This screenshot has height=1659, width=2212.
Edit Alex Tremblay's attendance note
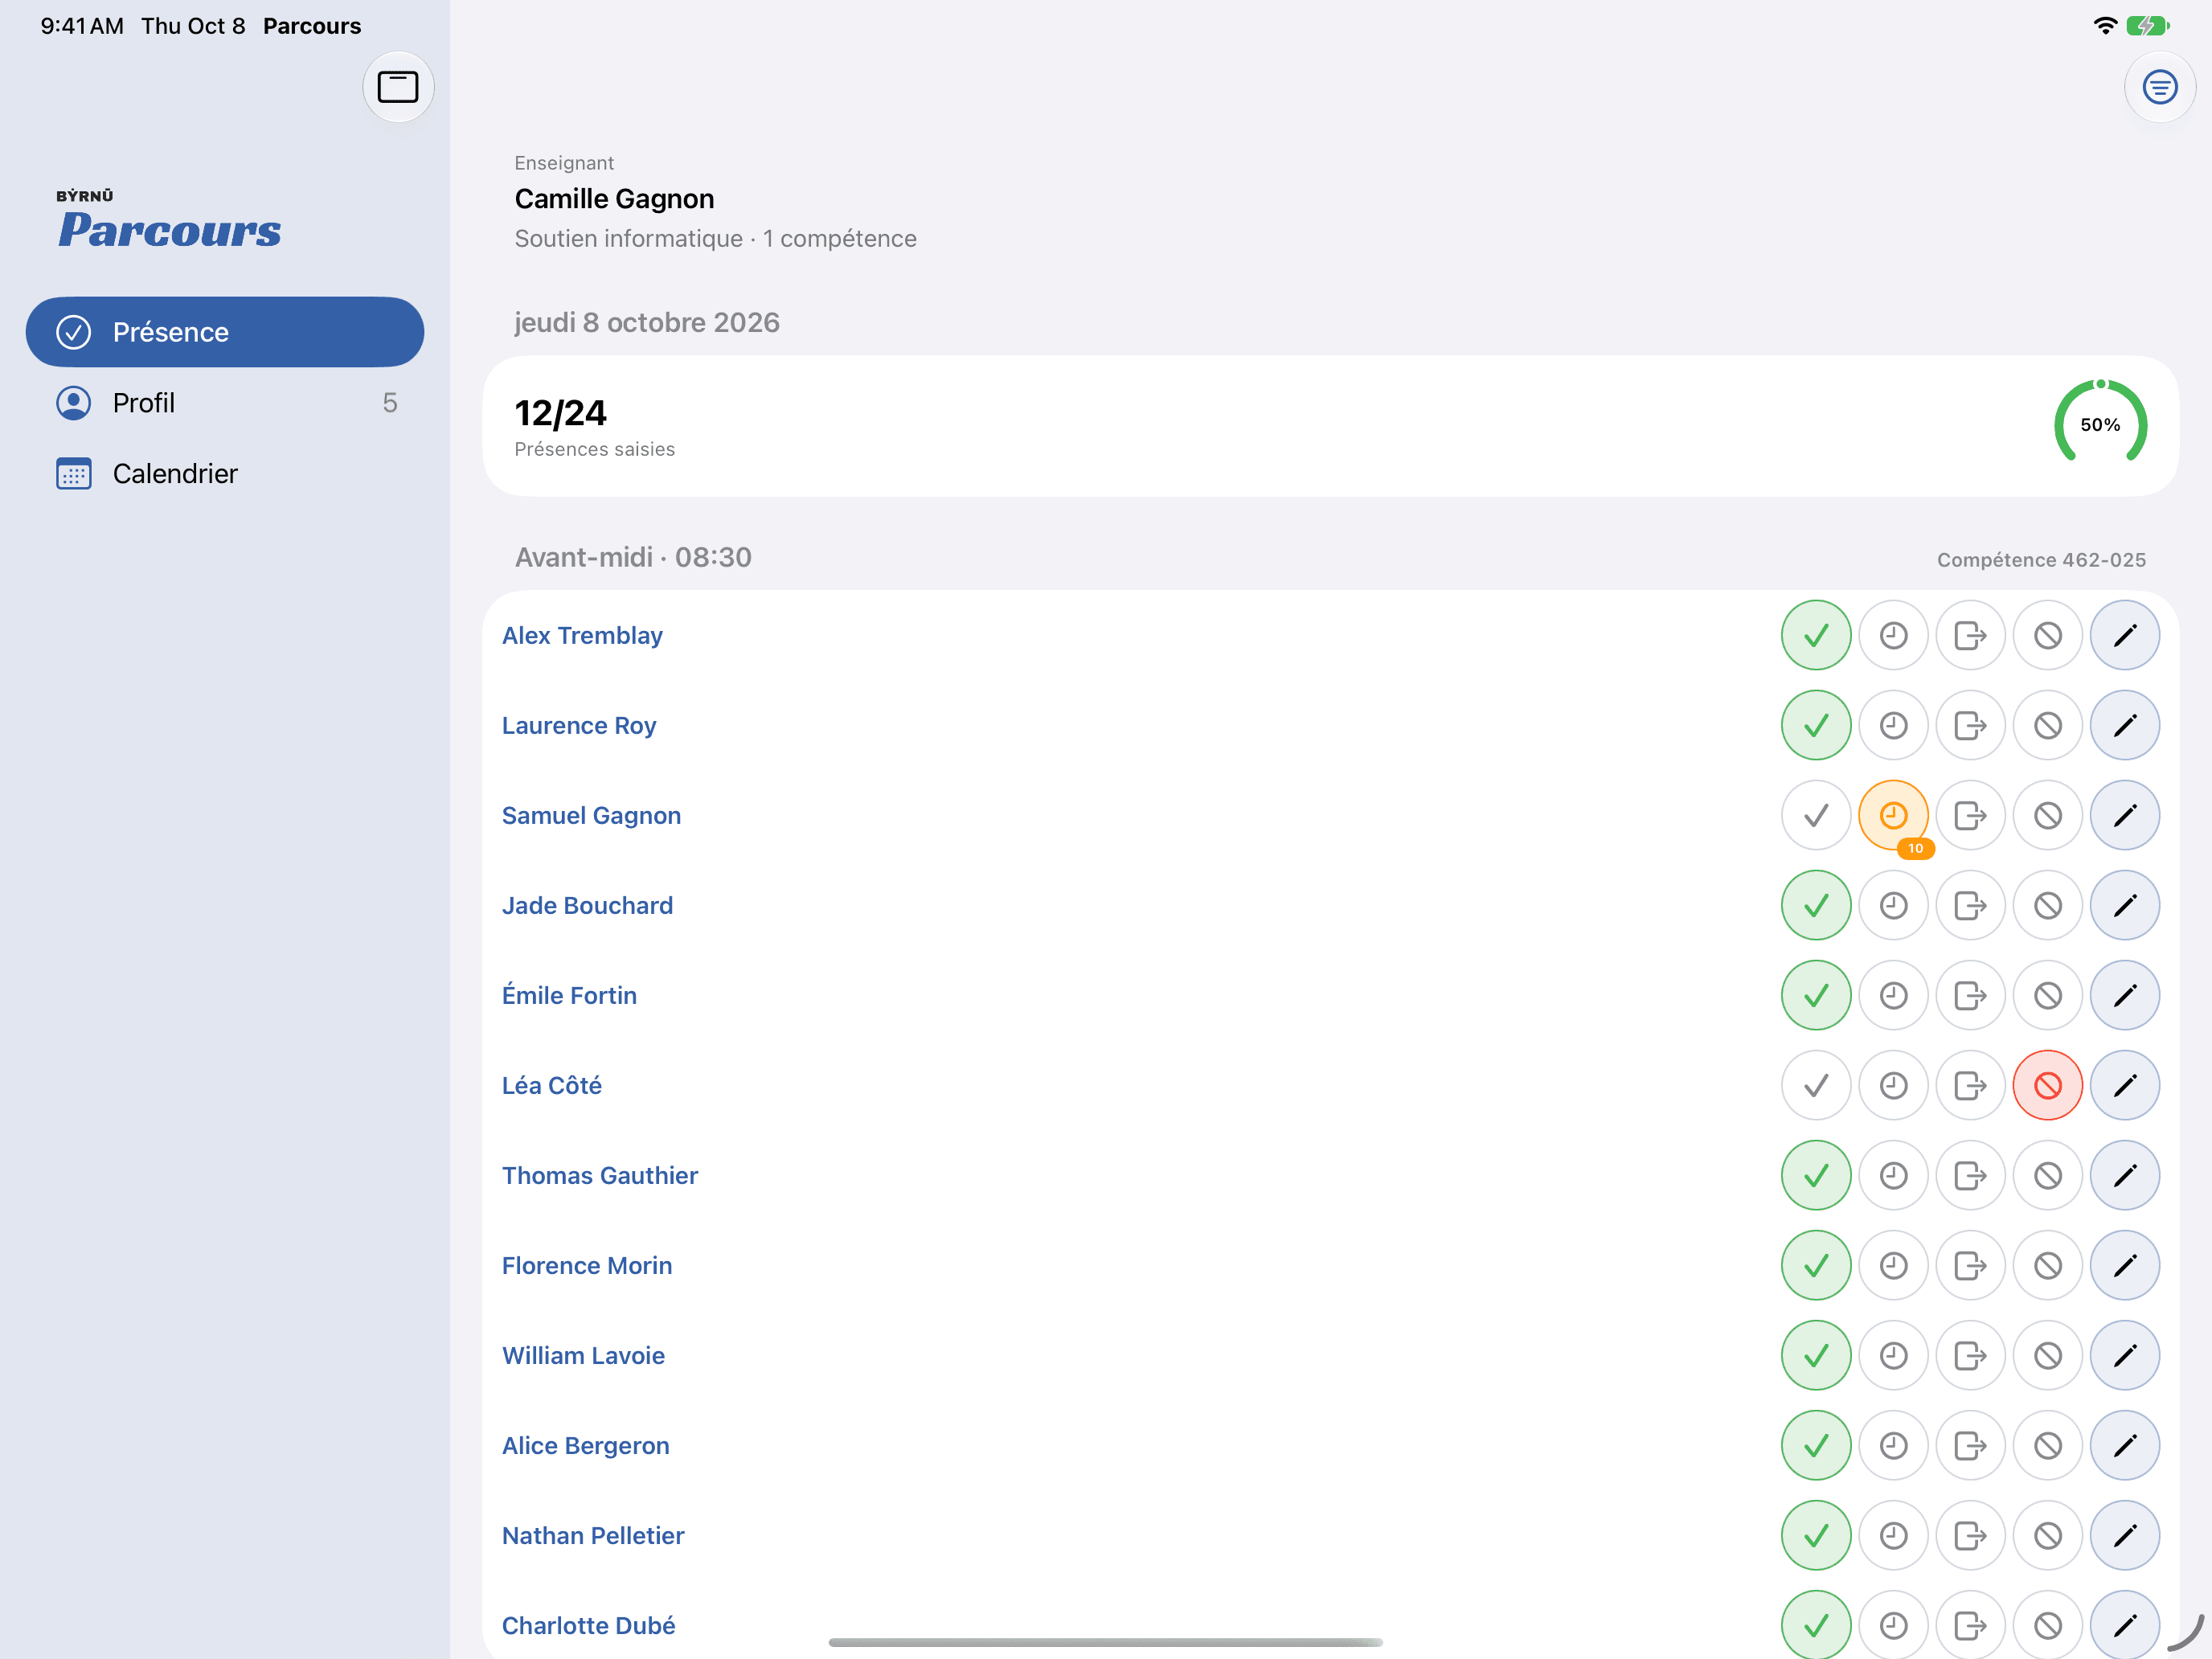pos(2125,635)
